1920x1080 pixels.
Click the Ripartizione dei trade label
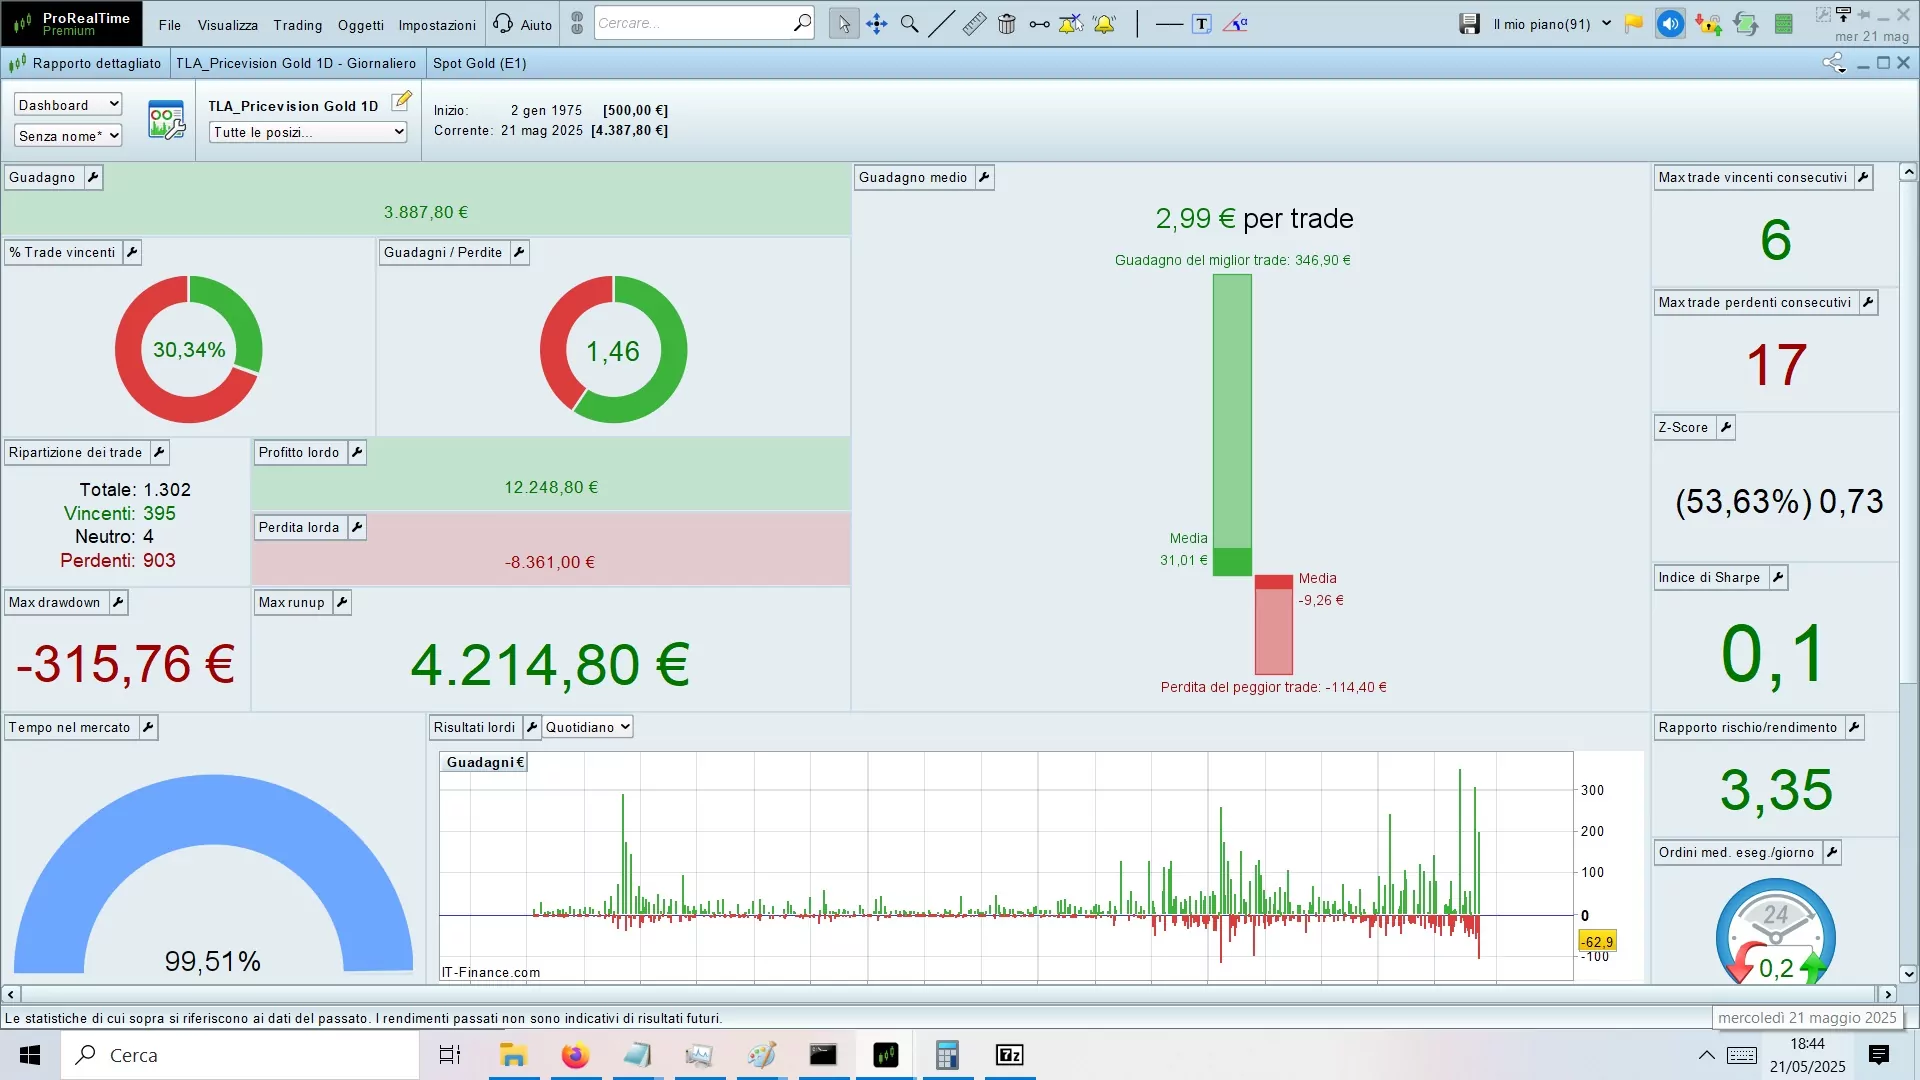(76, 453)
